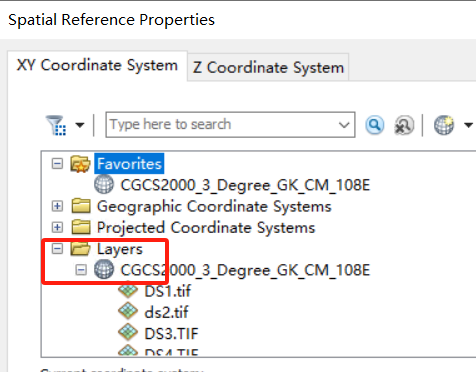Click the Layers open-folder icon
The height and width of the screenshot is (372, 476).
[80, 249]
